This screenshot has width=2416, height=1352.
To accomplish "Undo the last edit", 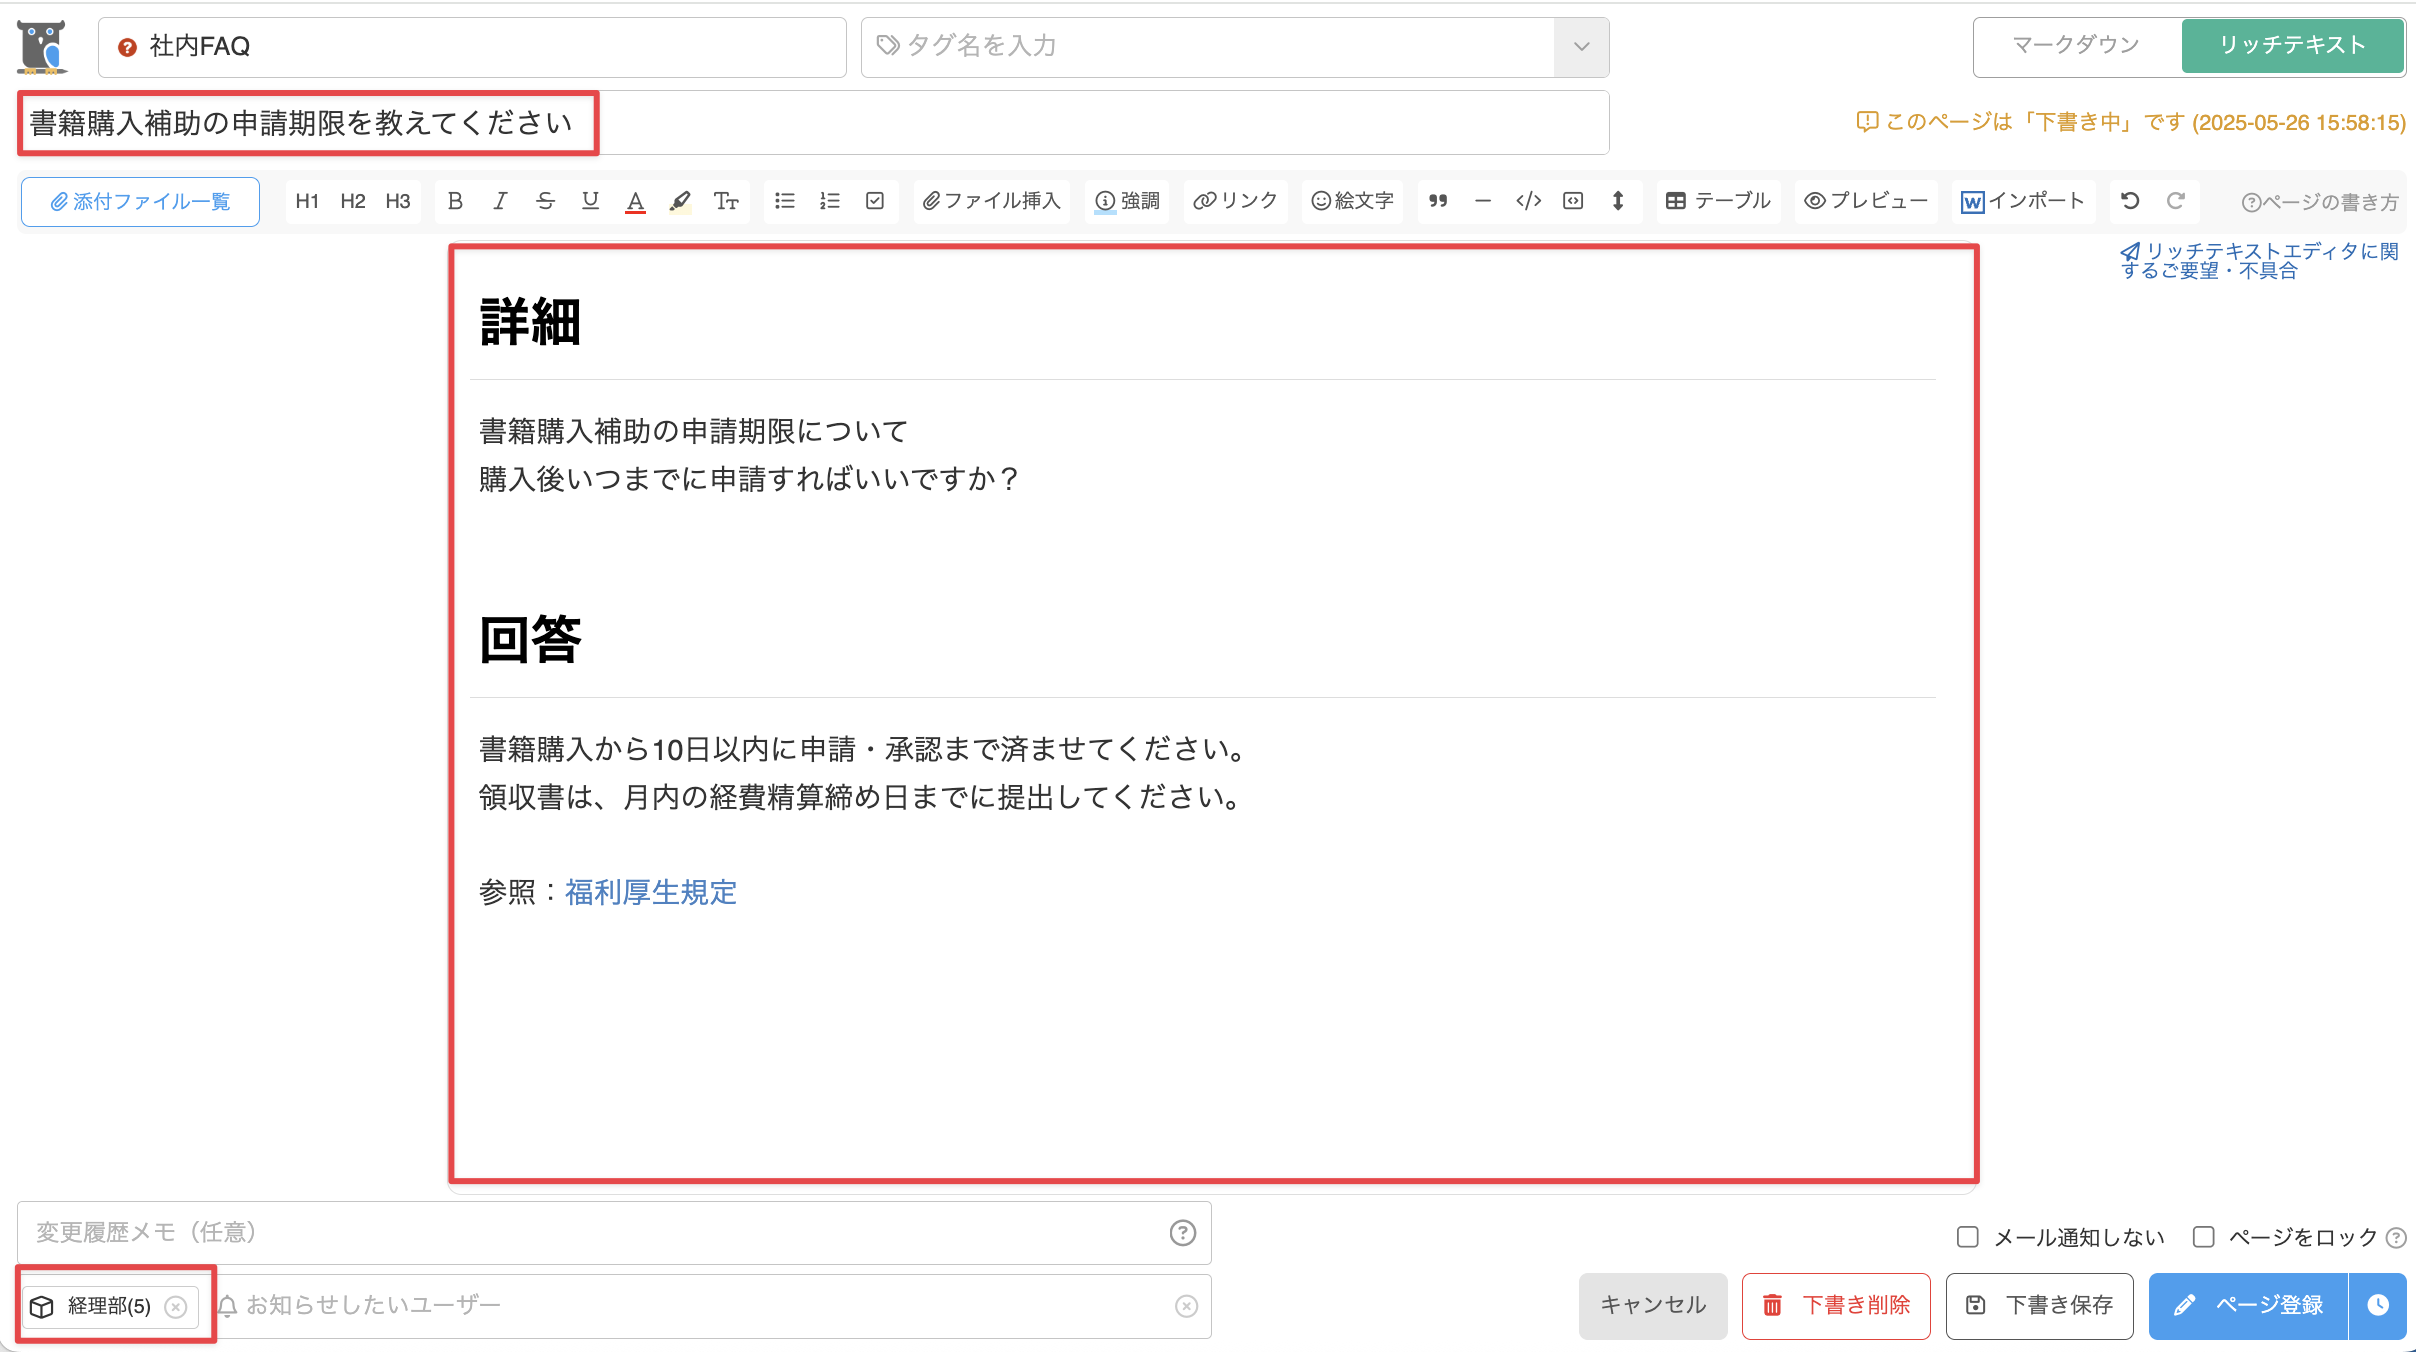I will click(x=2128, y=201).
